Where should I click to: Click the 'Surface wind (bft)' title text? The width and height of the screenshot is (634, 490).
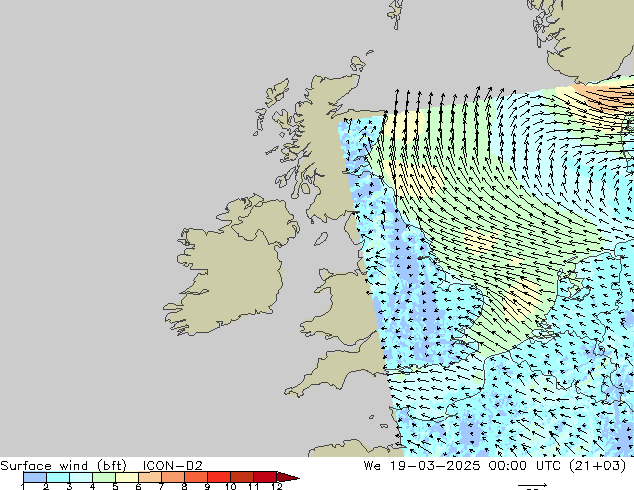pyautogui.click(x=63, y=466)
